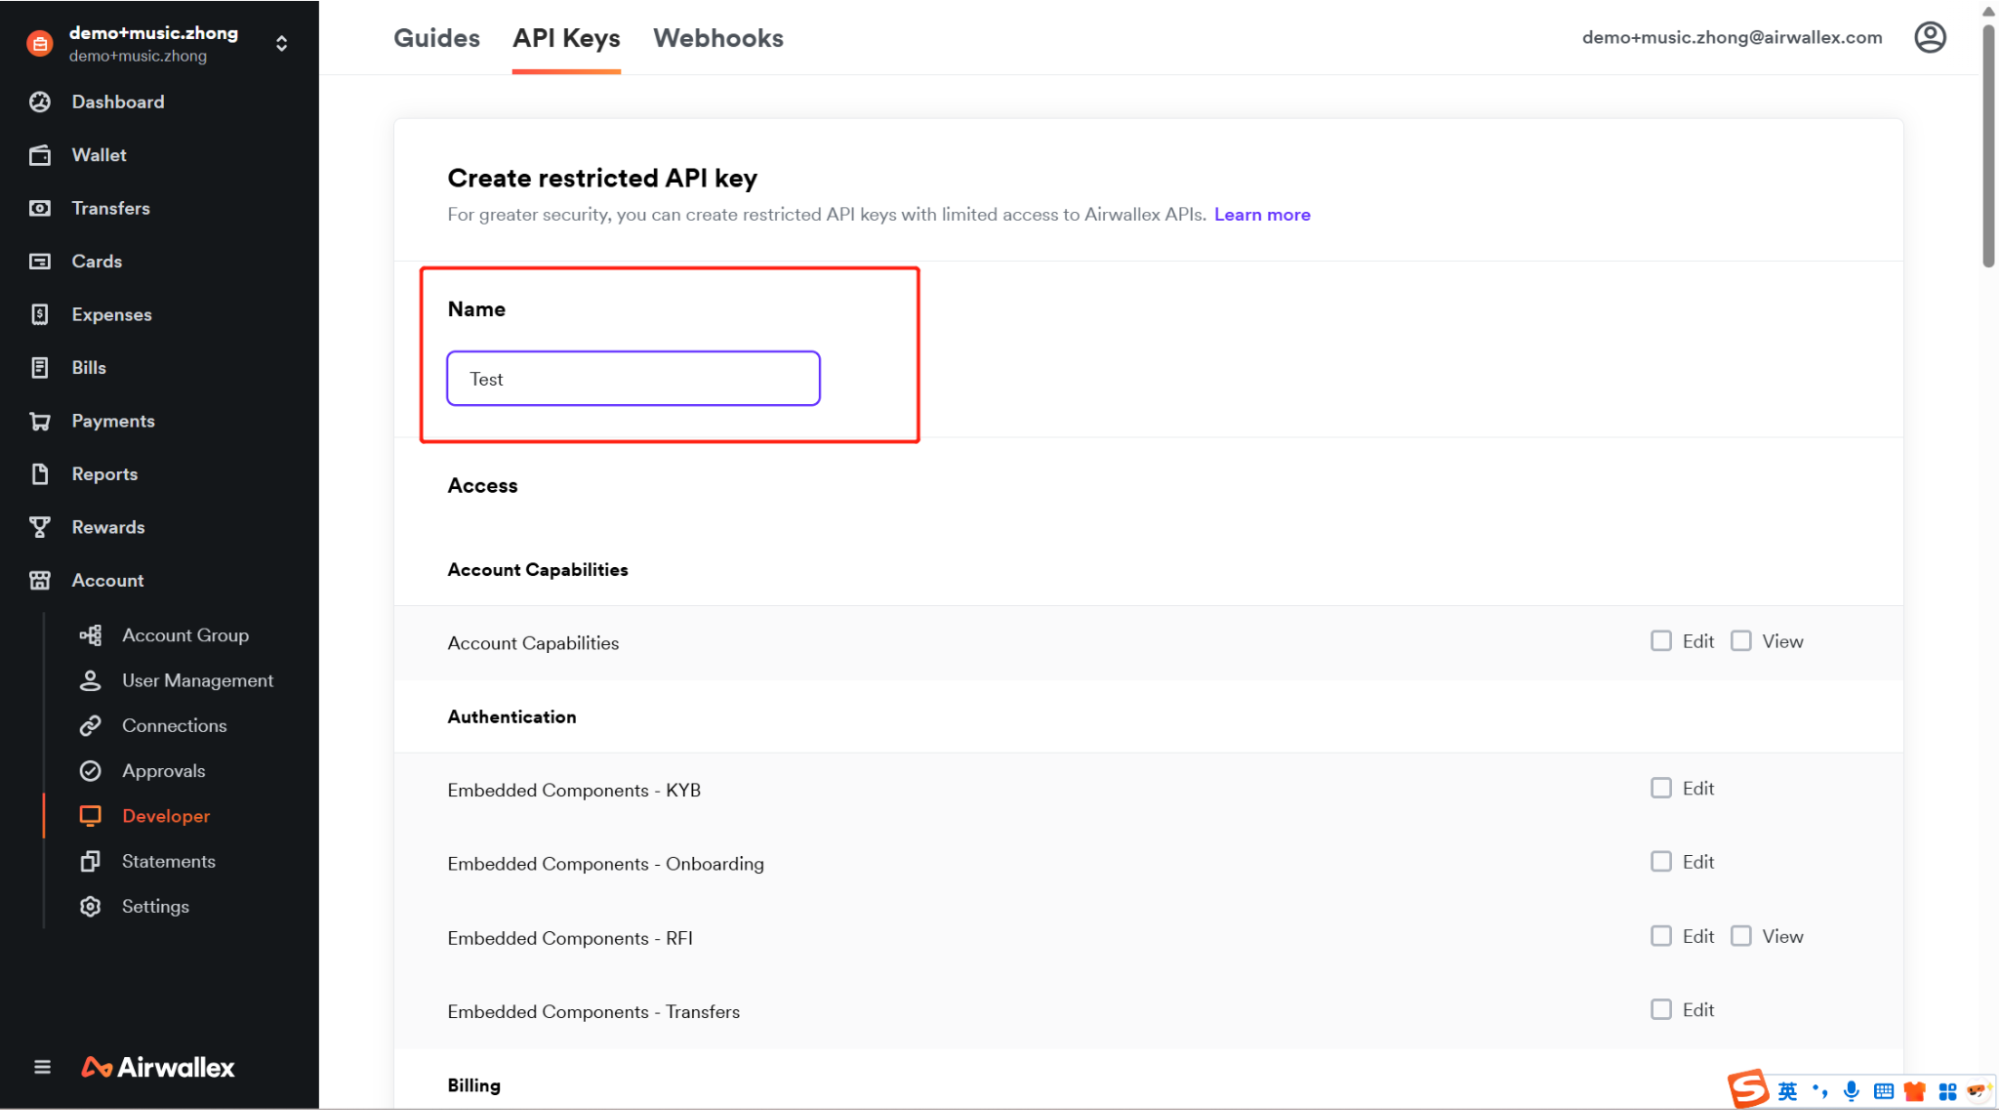The image size is (1999, 1110).
Task: Click the IME punctuation mode icon
Action: point(1820,1091)
